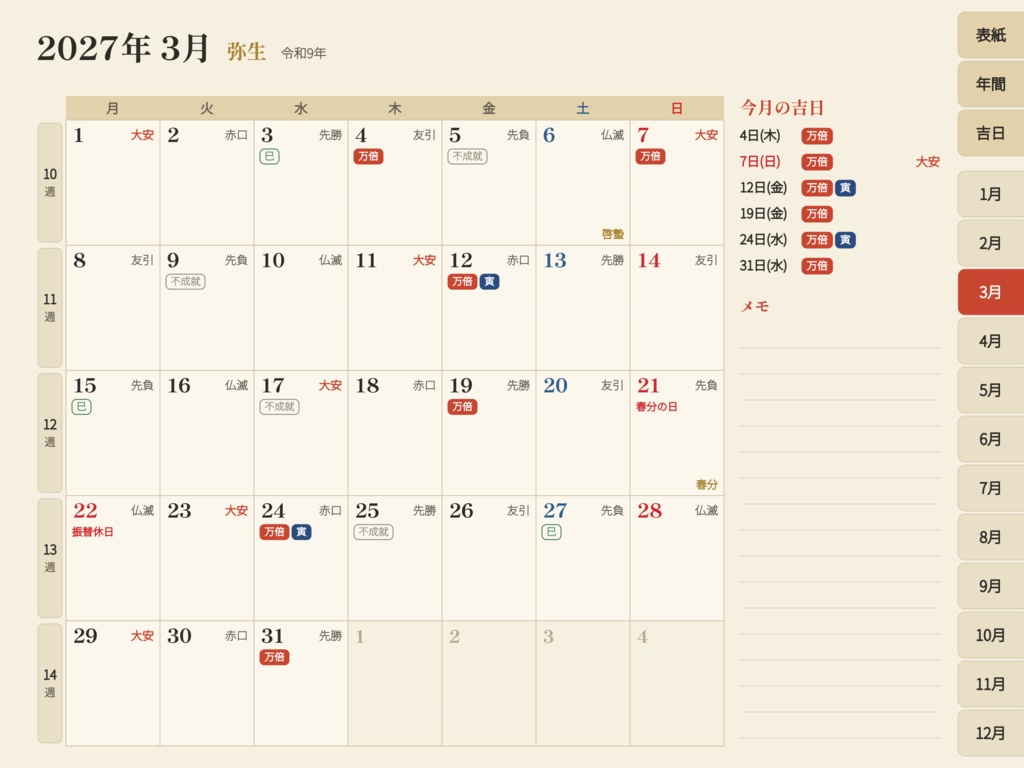The height and width of the screenshot is (768, 1024).
Task: Navigate to the 11月 tab
Action: (990, 684)
